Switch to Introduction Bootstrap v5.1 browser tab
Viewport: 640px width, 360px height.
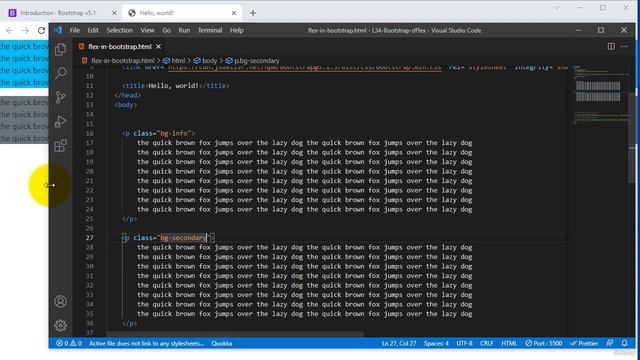[58, 13]
